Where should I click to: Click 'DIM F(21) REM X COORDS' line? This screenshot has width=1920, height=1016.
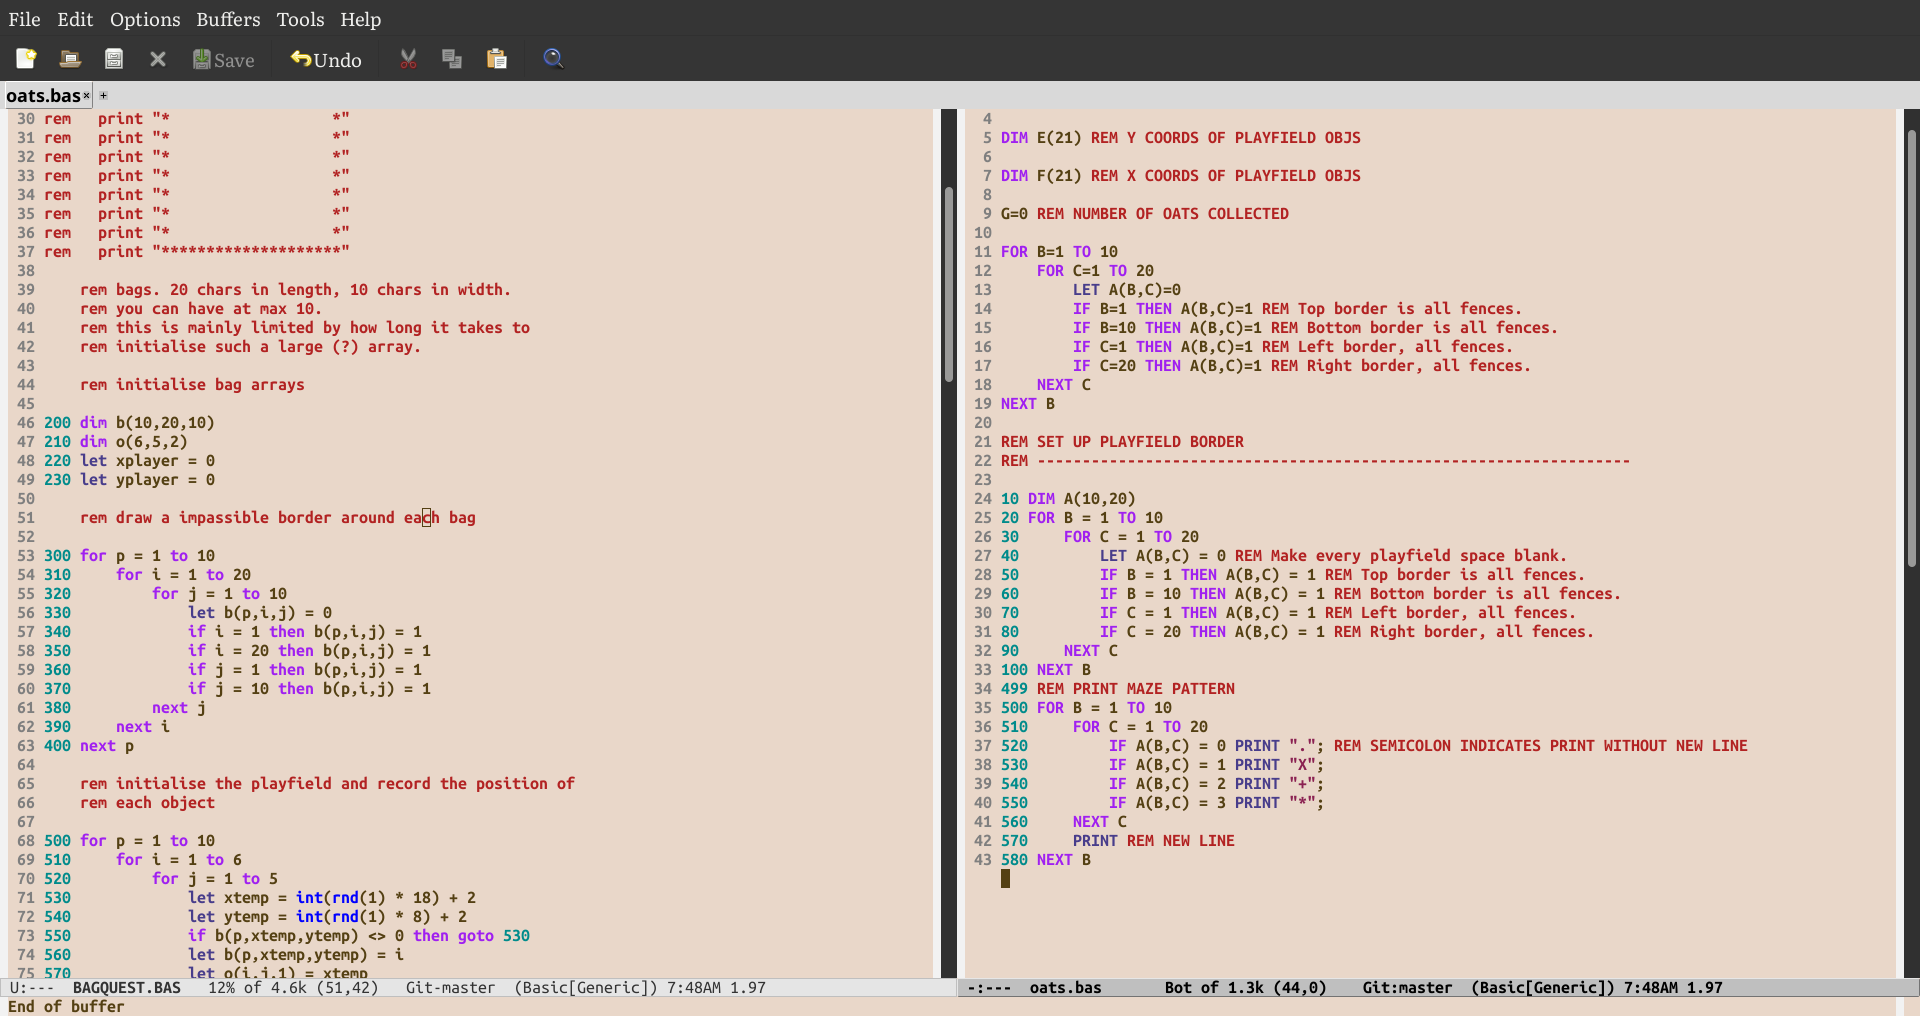click(x=1180, y=176)
